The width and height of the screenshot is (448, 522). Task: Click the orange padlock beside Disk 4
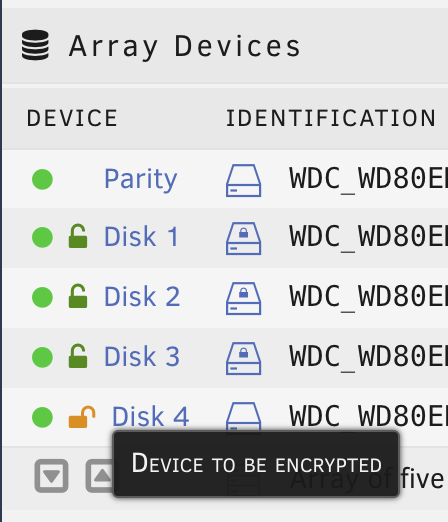tap(82, 417)
